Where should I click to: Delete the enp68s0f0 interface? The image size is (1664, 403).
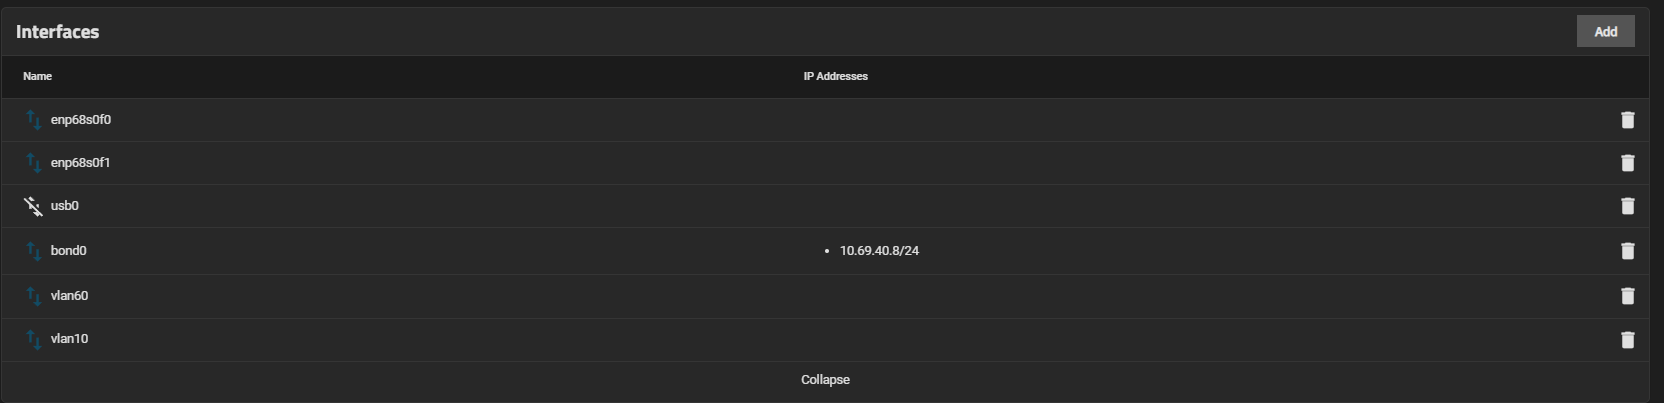tap(1627, 120)
